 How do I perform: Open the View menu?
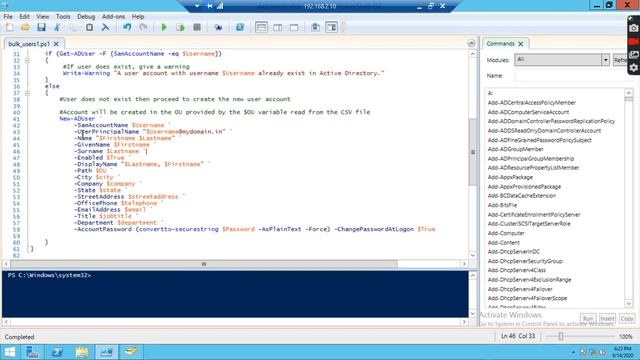(42, 16)
